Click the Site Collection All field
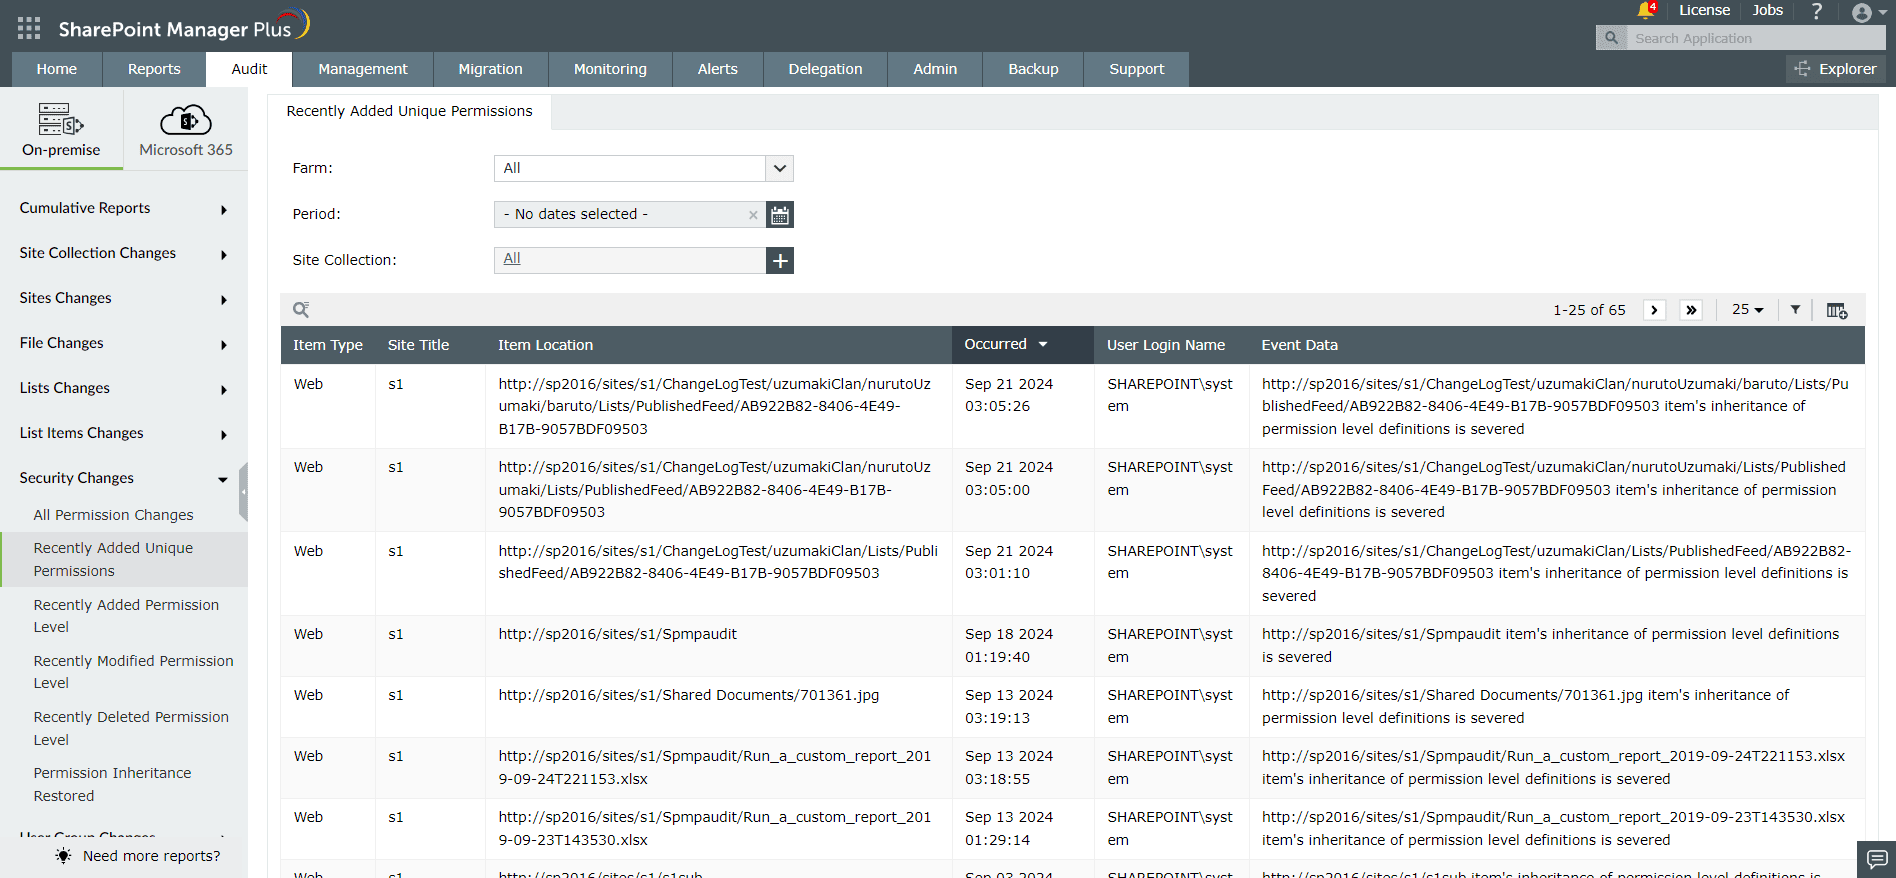This screenshot has width=1896, height=878. (x=630, y=261)
